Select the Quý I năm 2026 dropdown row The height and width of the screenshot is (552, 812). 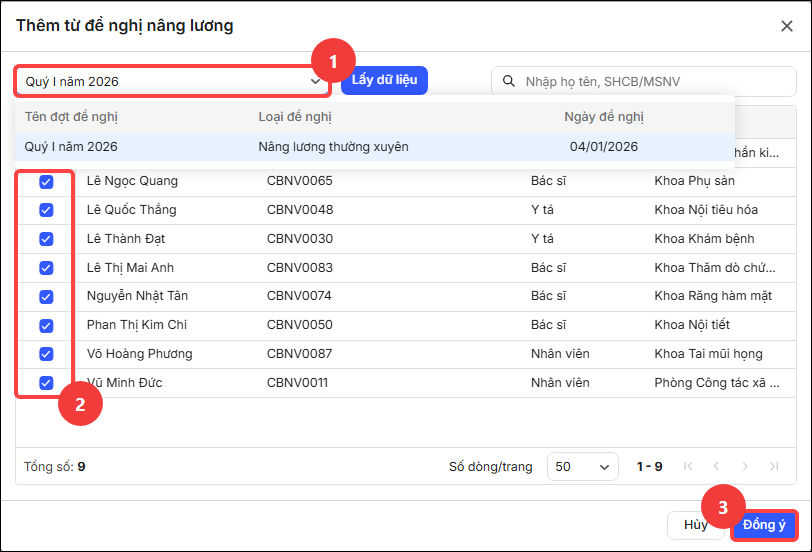(374, 147)
